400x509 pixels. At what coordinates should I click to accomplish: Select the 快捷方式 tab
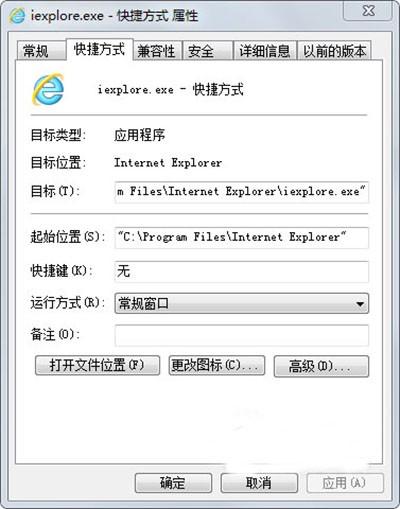100,50
